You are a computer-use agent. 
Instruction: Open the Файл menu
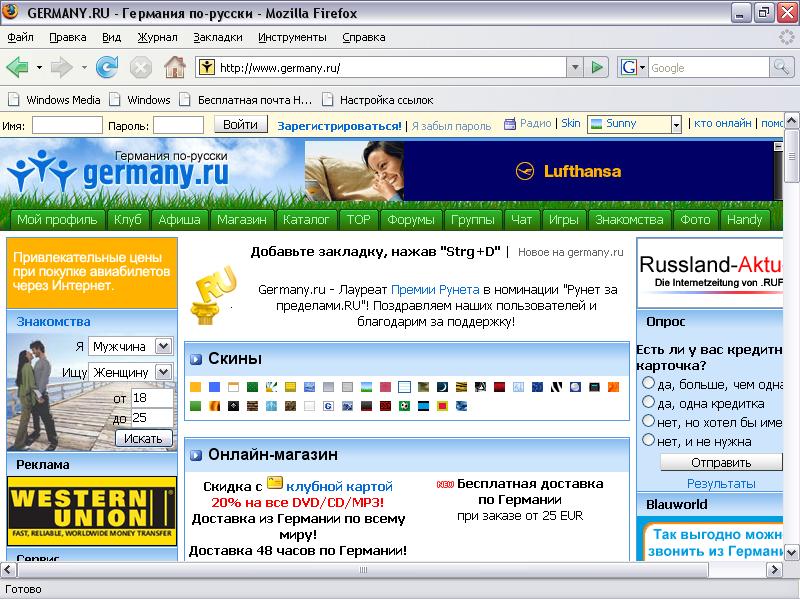(20, 37)
